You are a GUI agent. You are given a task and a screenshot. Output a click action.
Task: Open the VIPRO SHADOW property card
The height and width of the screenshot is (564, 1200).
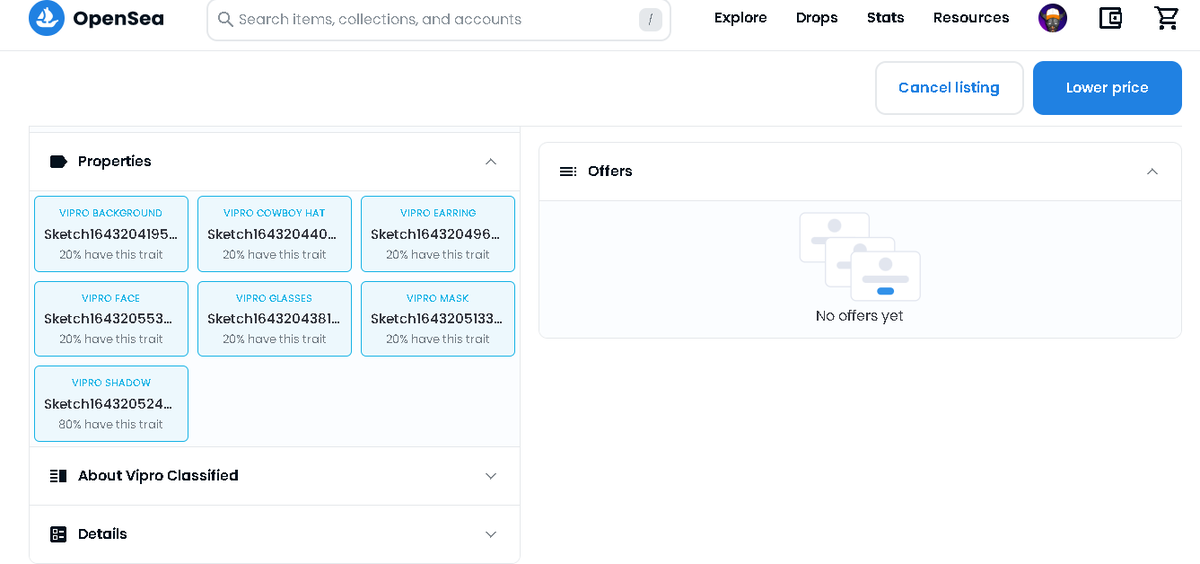pyautogui.click(x=111, y=404)
